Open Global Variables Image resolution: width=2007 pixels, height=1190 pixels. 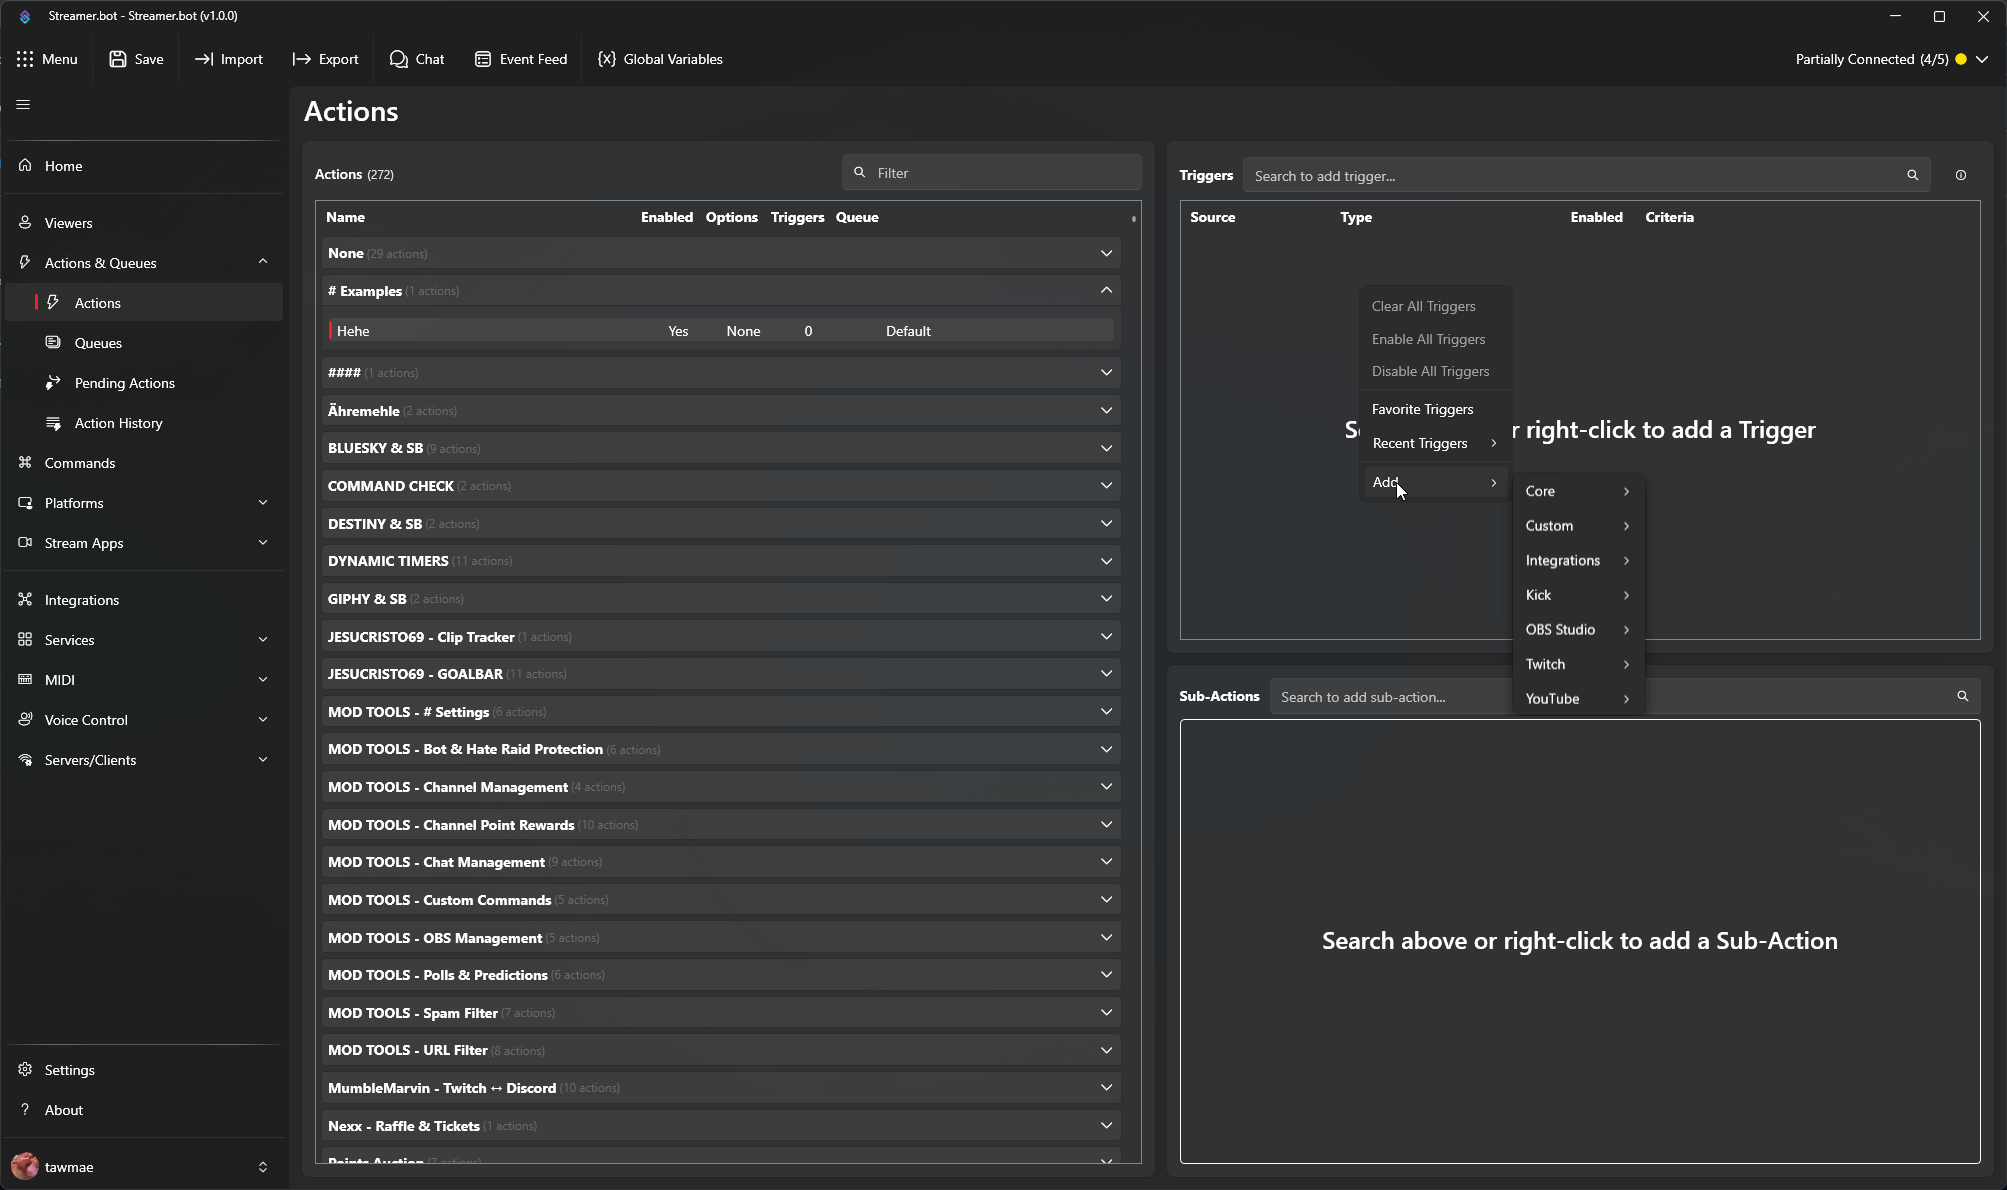(659, 59)
